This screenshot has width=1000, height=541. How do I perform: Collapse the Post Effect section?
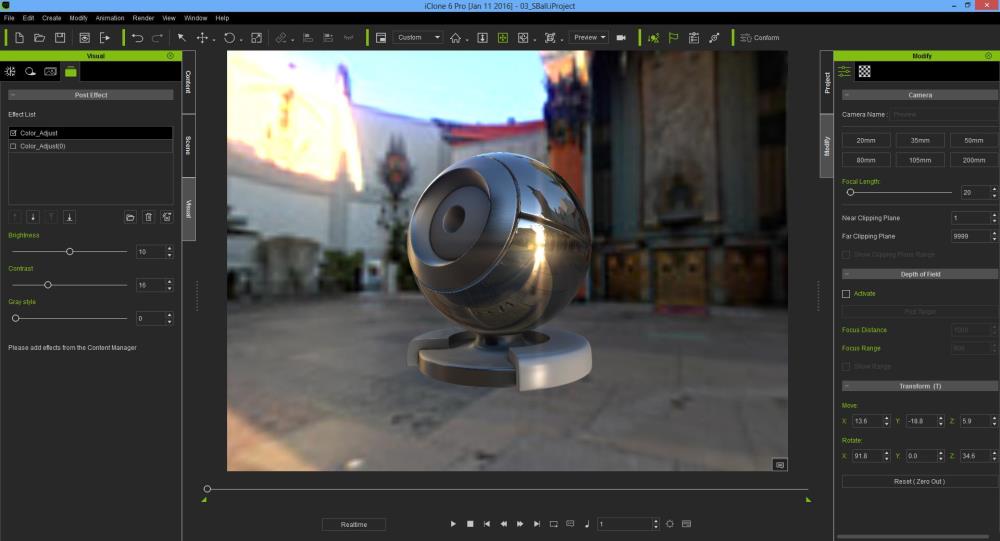click(x=12, y=95)
